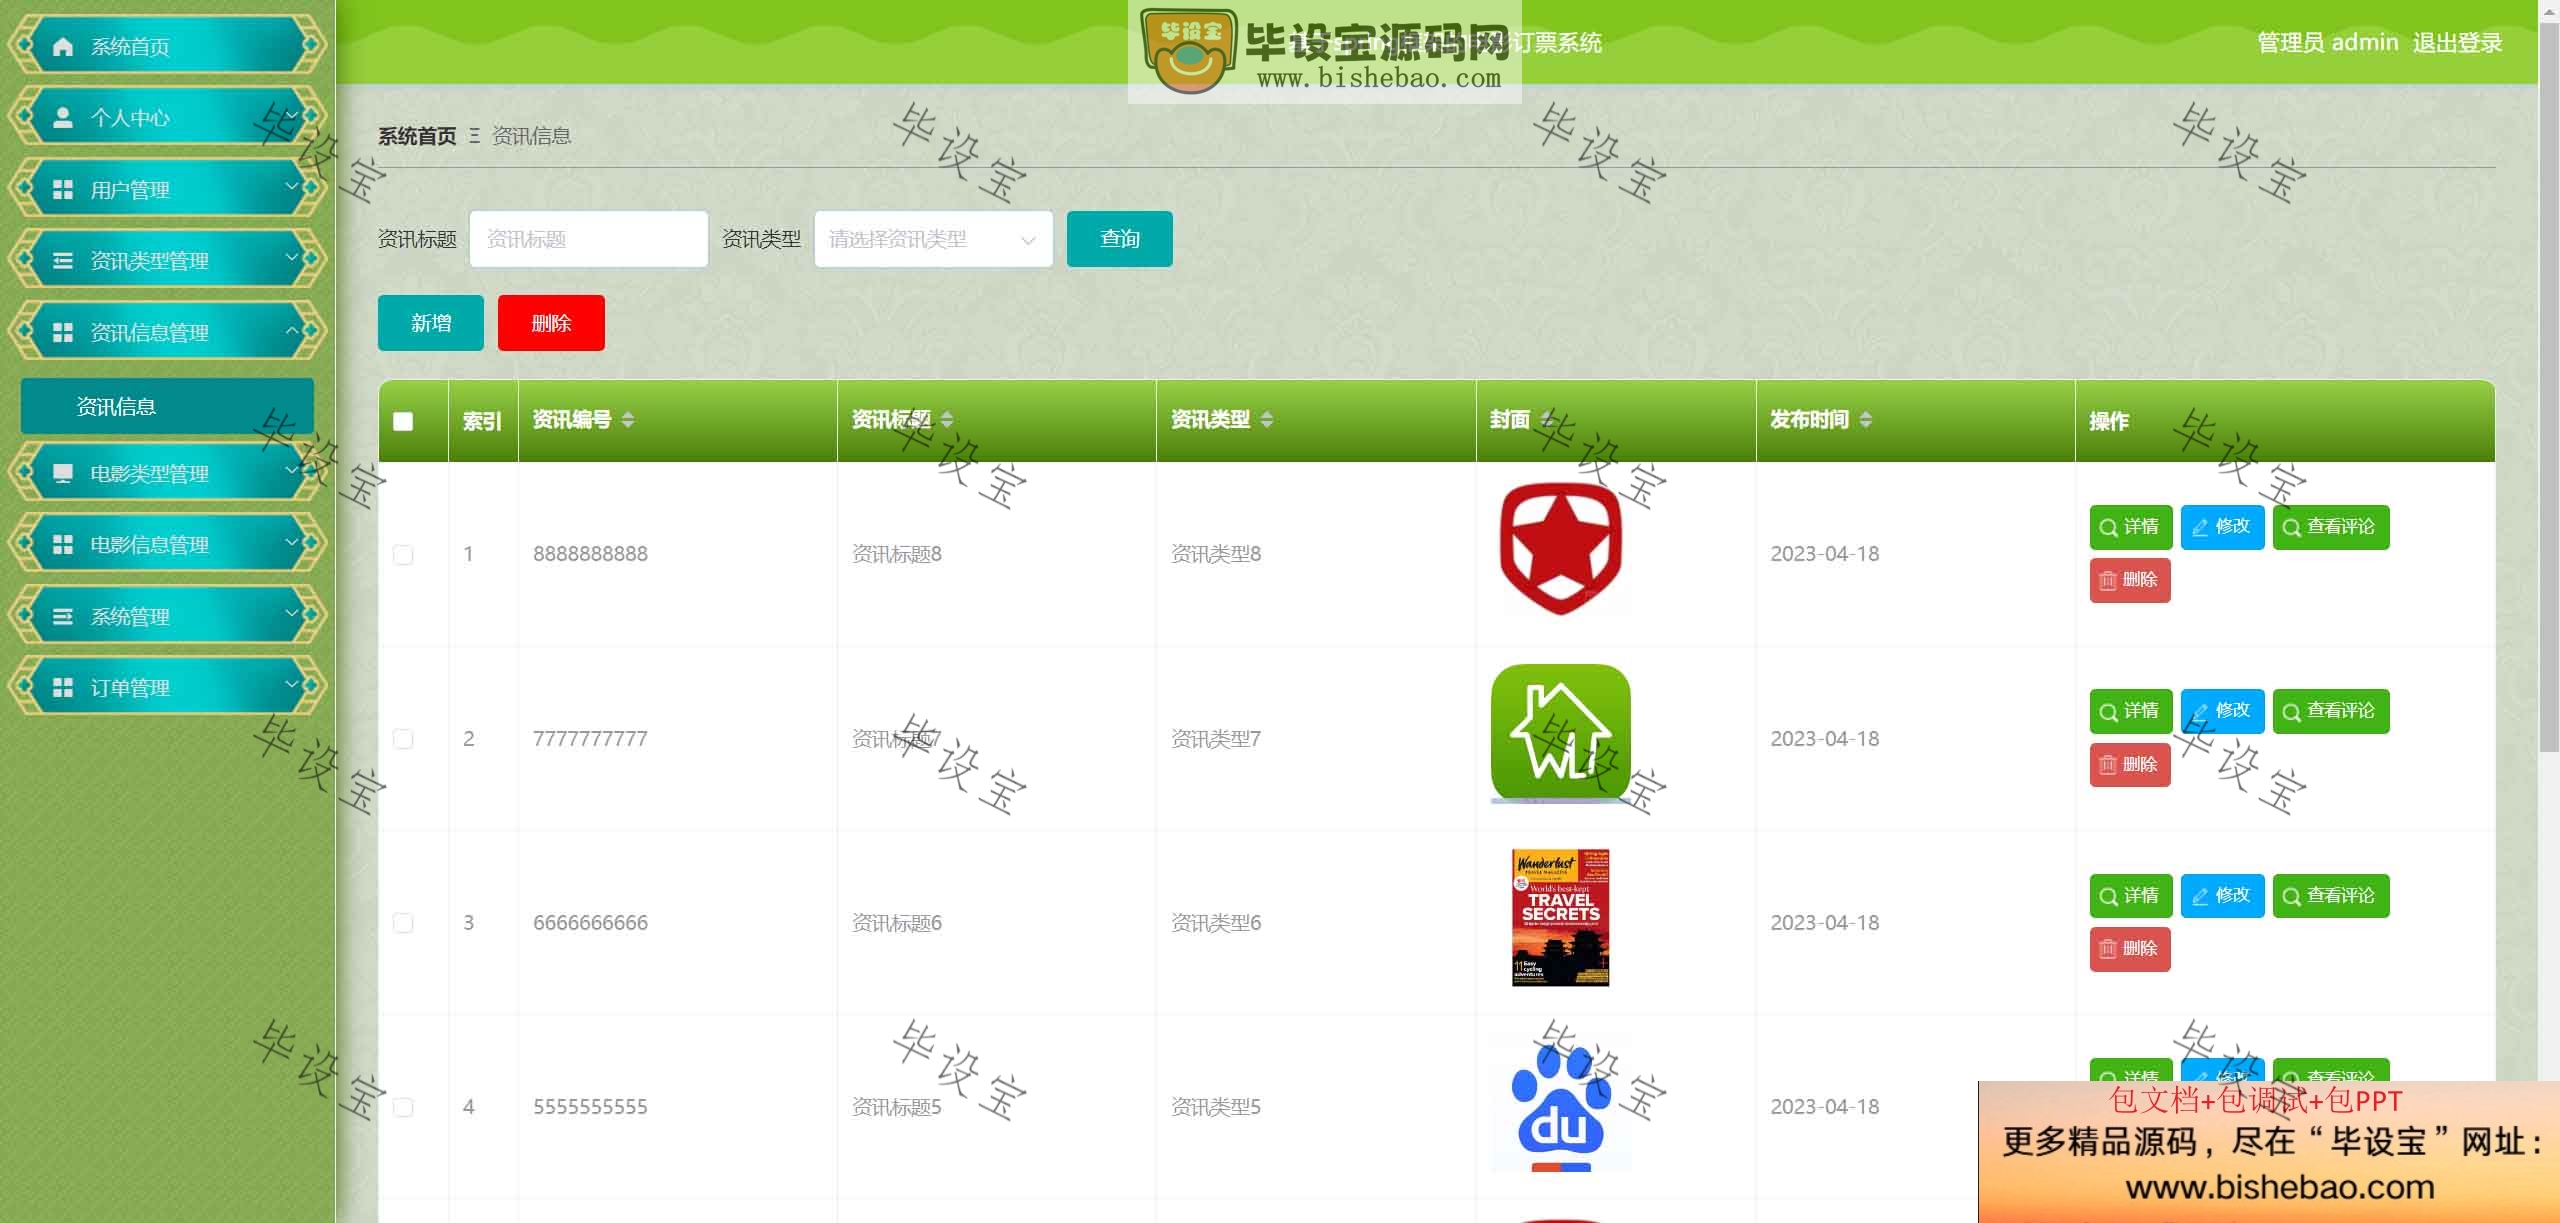Open 用户管理 in the sidebar
This screenshot has height=1223, width=2560.
pos(167,189)
